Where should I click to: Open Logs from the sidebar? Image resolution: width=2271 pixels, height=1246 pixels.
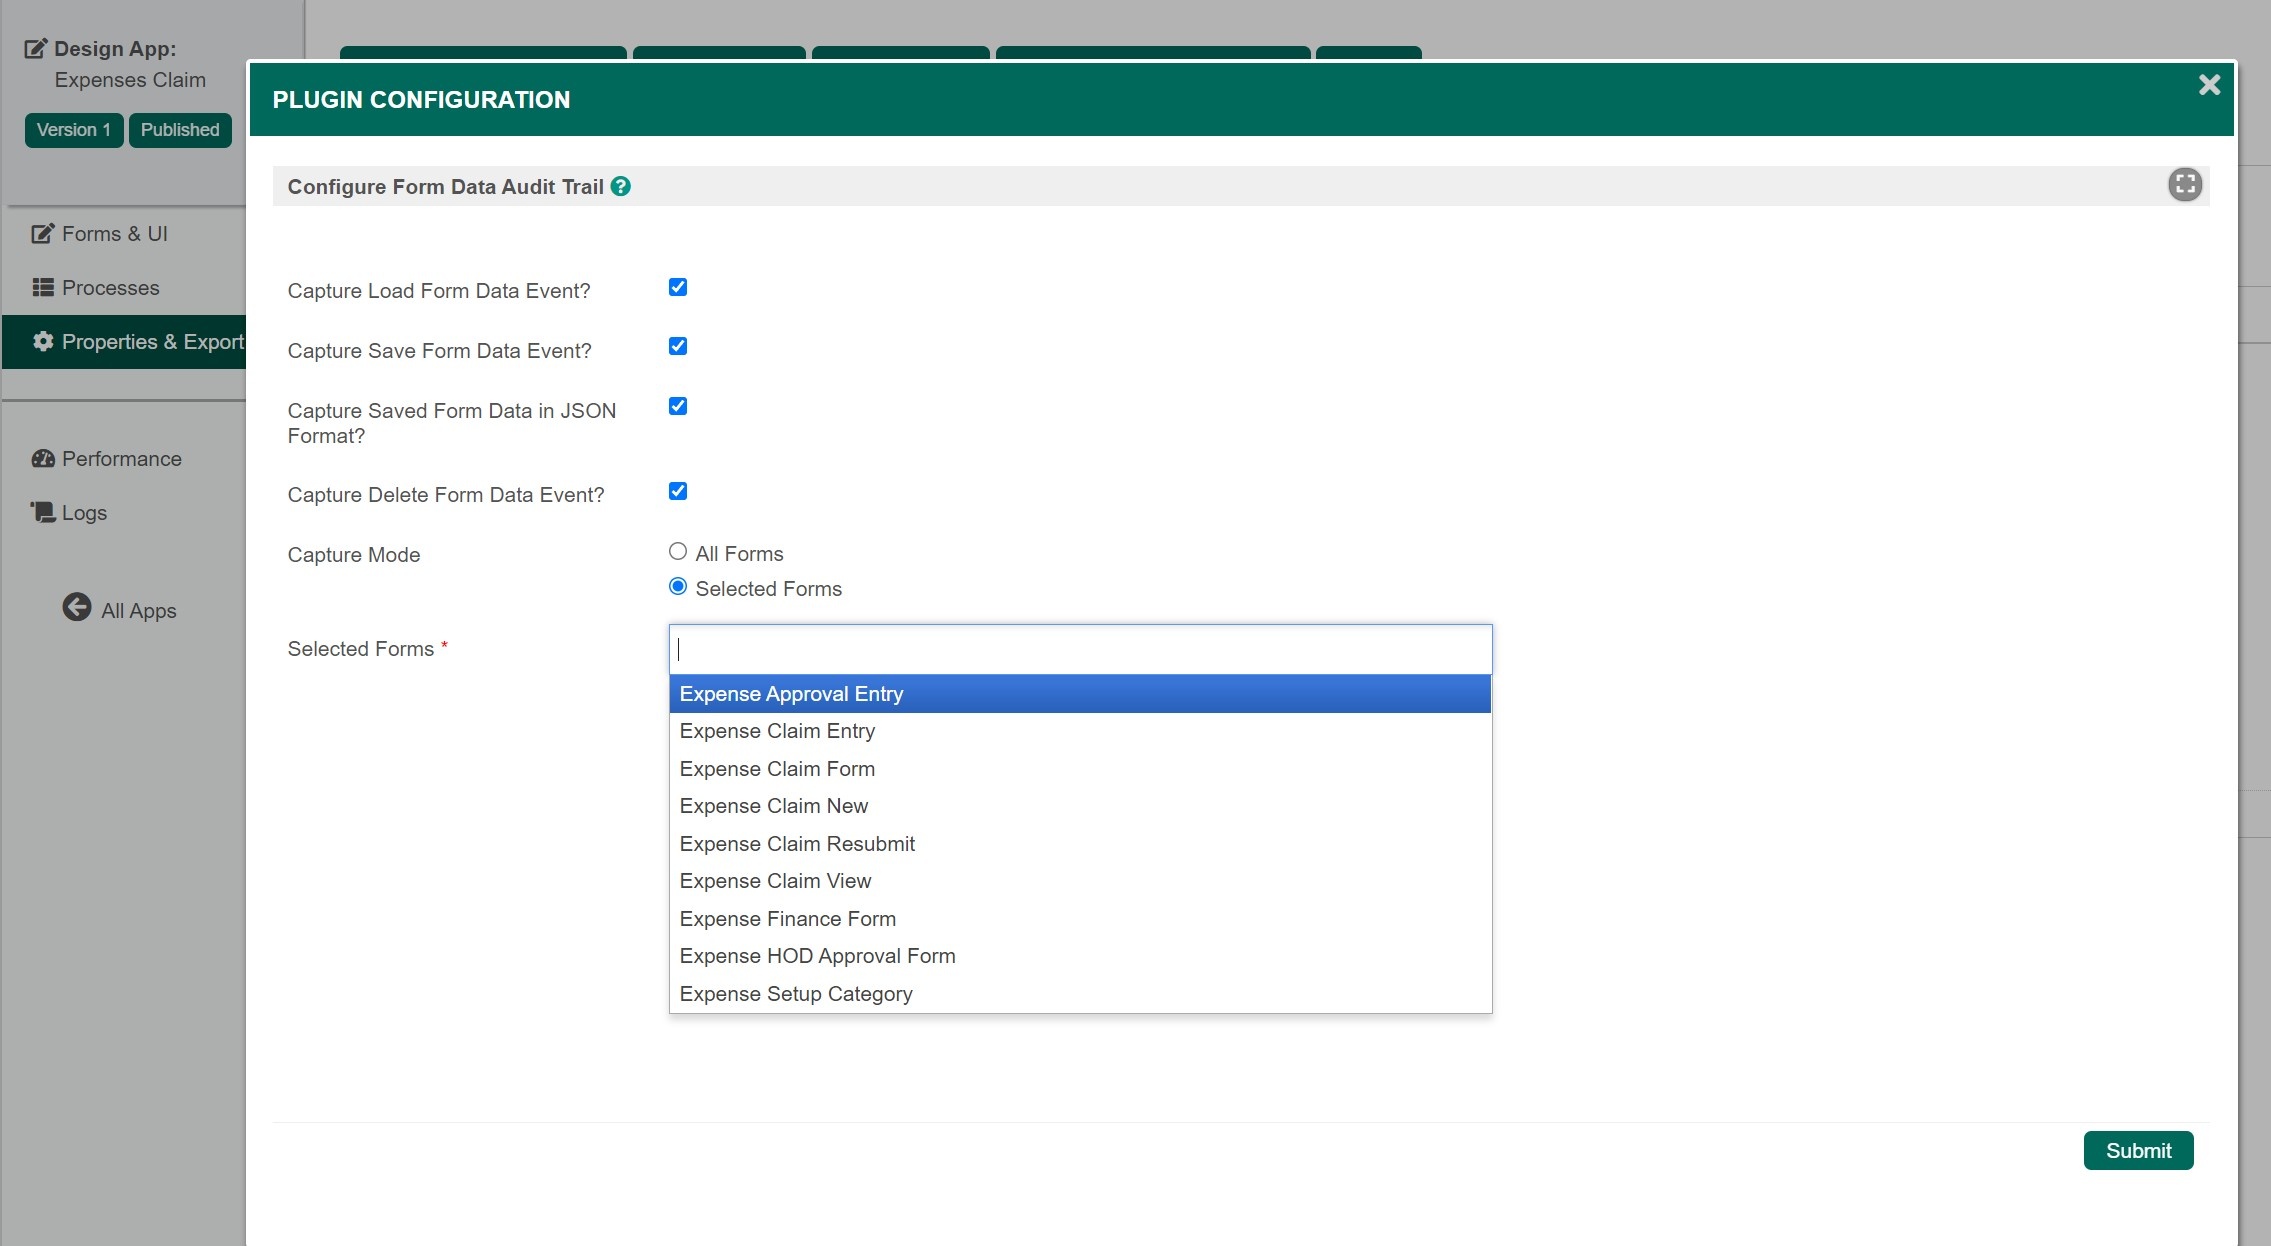(84, 513)
